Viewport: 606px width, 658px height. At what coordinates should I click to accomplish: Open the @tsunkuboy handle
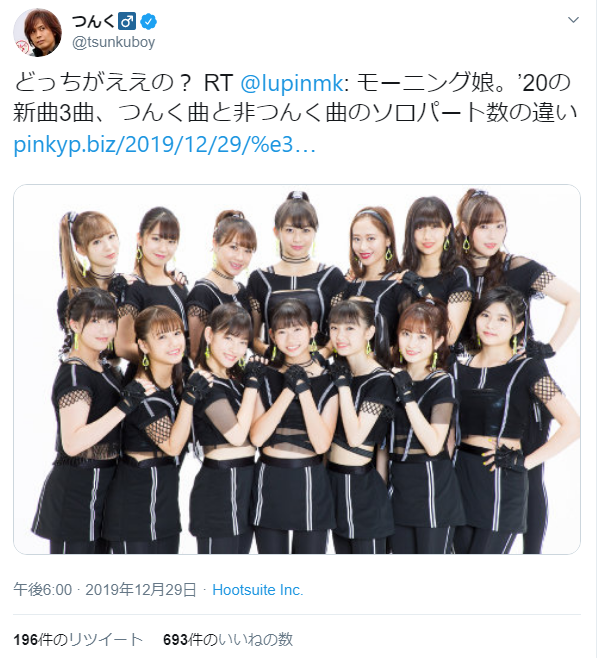(113, 42)
